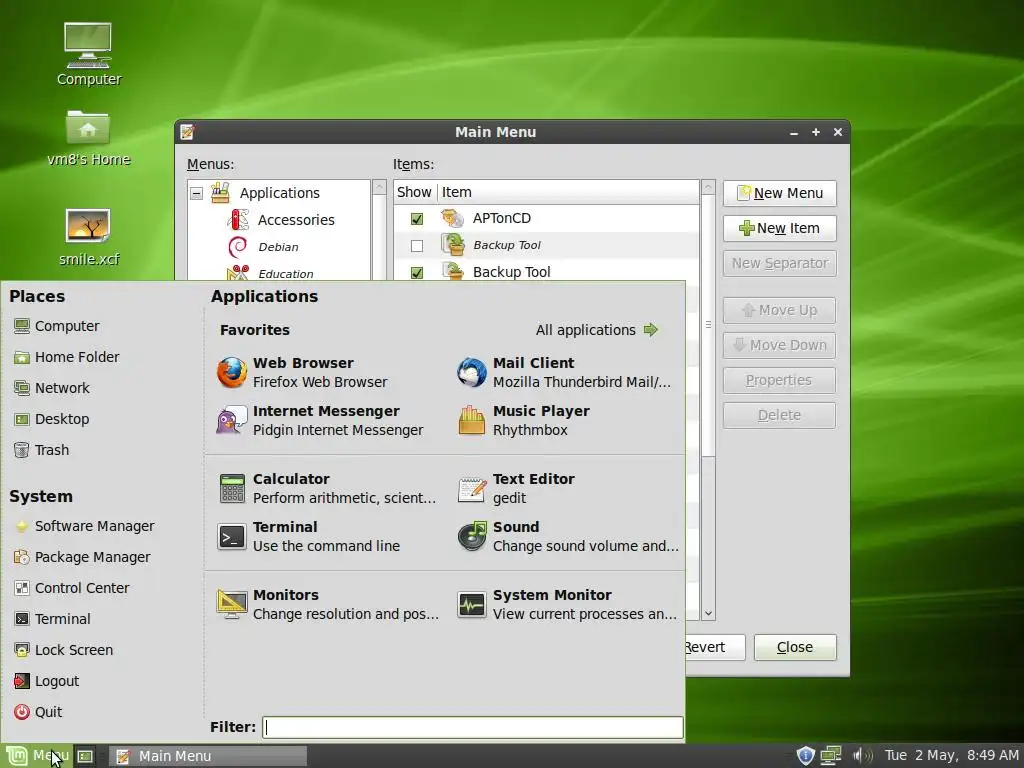Uncheck the second Backup Tool checkbox
Screen dimensions: 1024x768
[x=417, y=272]
